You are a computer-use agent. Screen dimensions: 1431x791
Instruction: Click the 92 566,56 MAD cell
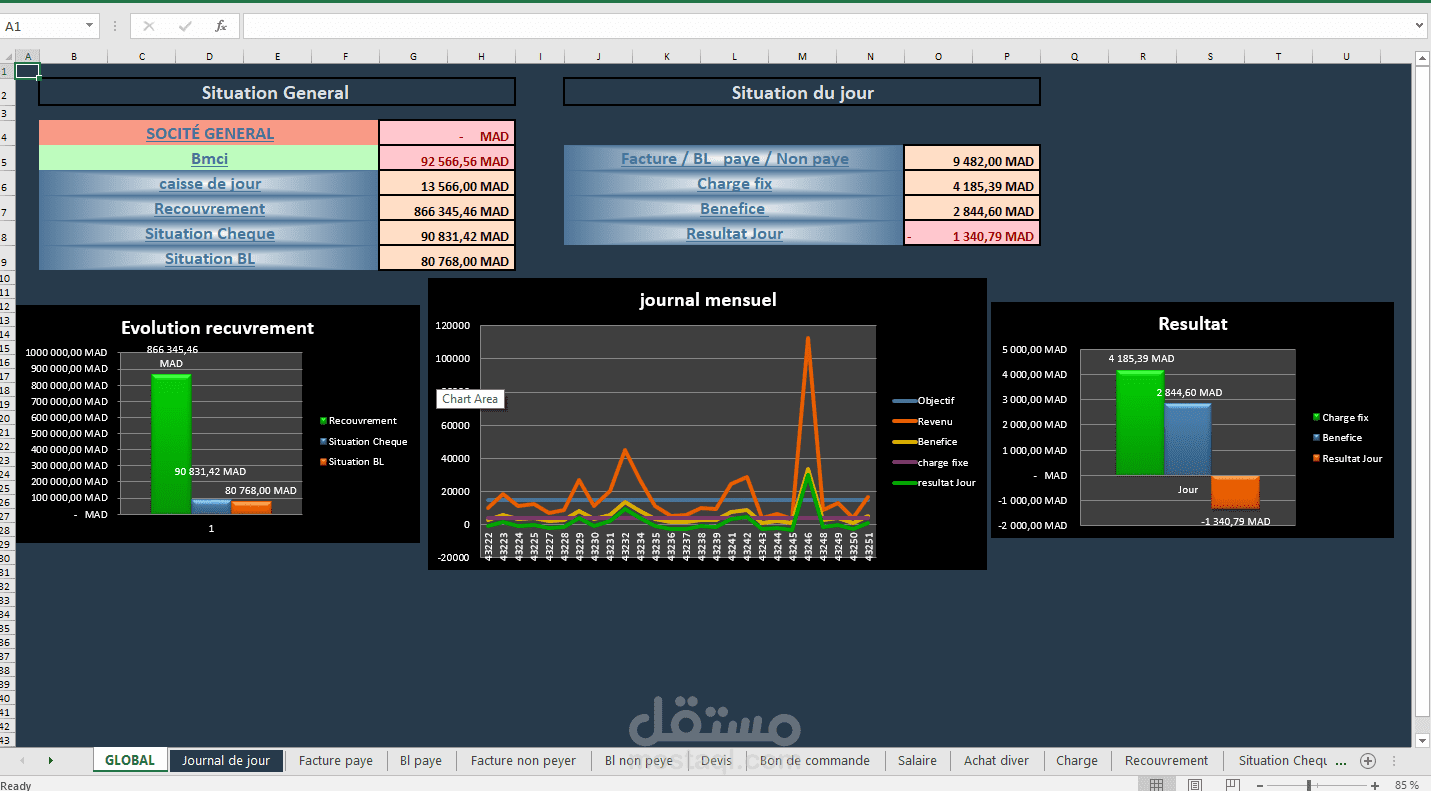point(447,160)
